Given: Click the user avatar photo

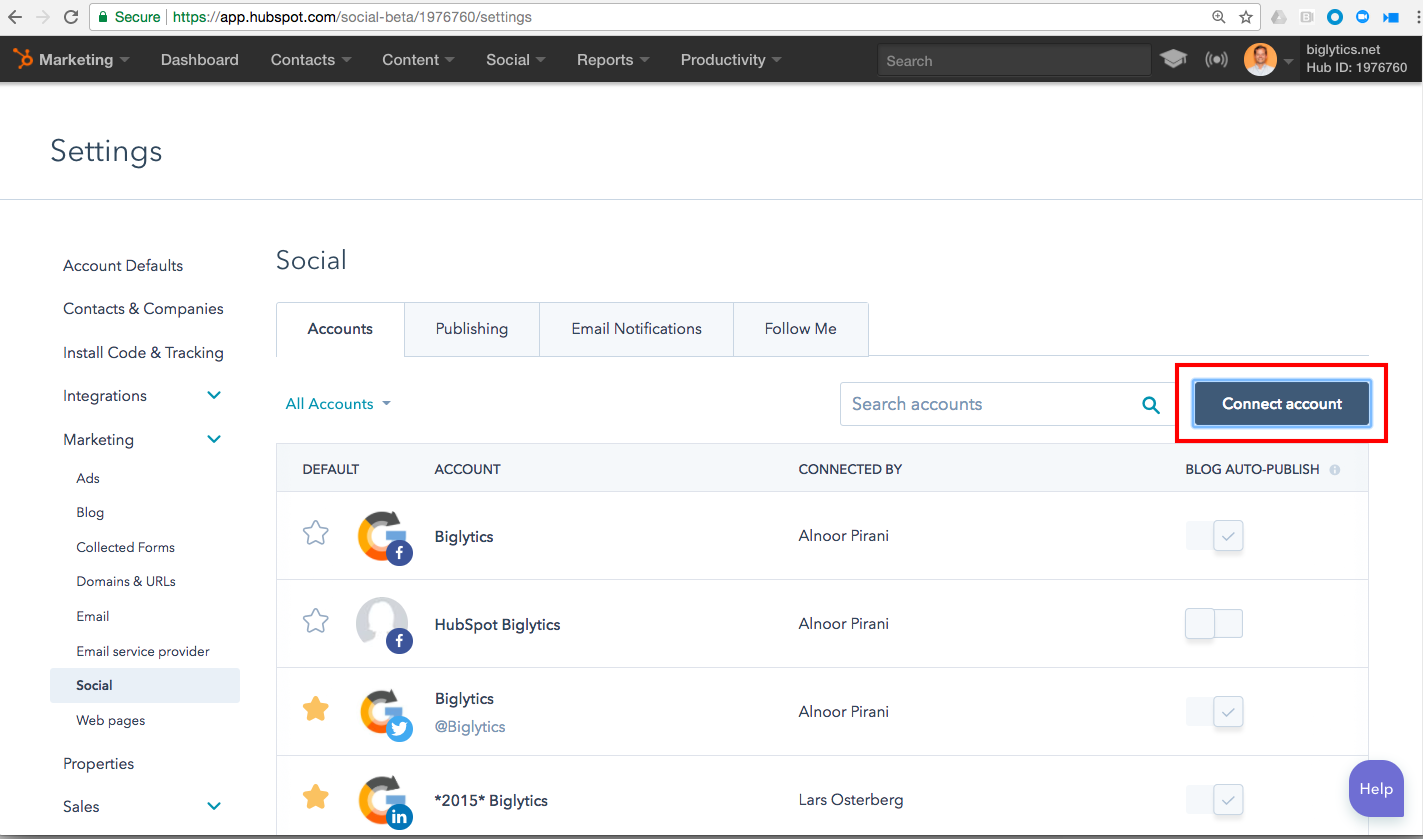Looking at the screenshot, I should [x=1260, y=60].
